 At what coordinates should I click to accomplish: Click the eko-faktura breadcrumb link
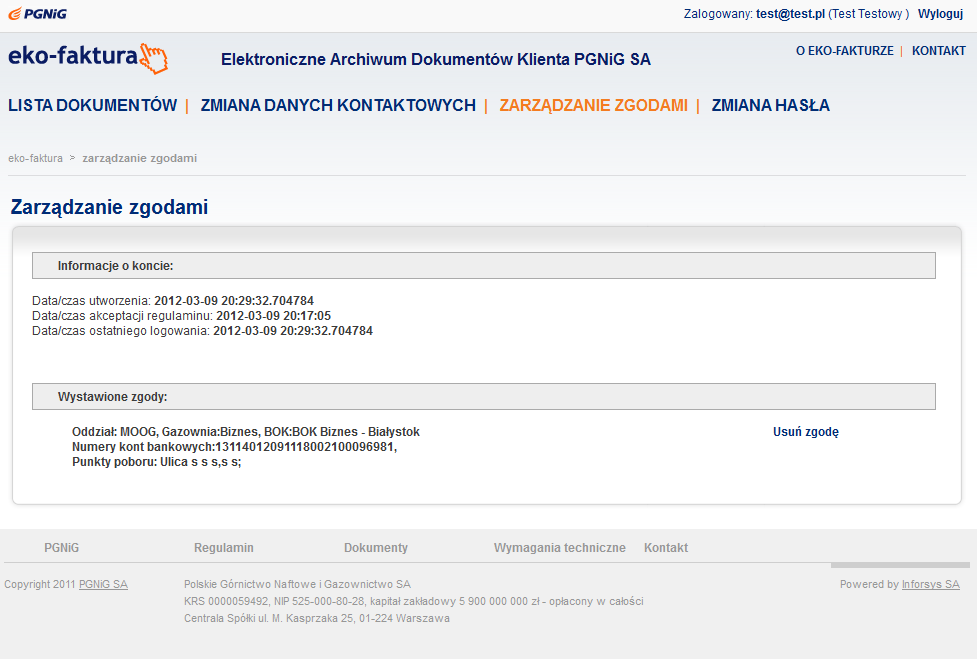pos(36,158)
